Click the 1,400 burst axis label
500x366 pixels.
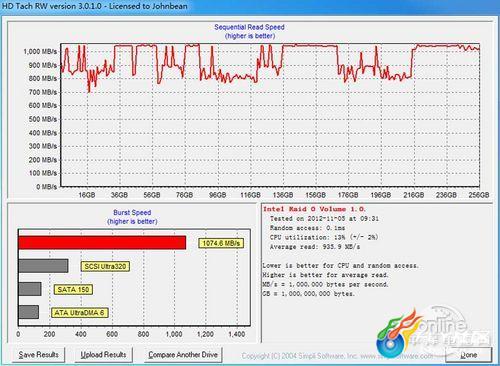[x=237, y=334]
